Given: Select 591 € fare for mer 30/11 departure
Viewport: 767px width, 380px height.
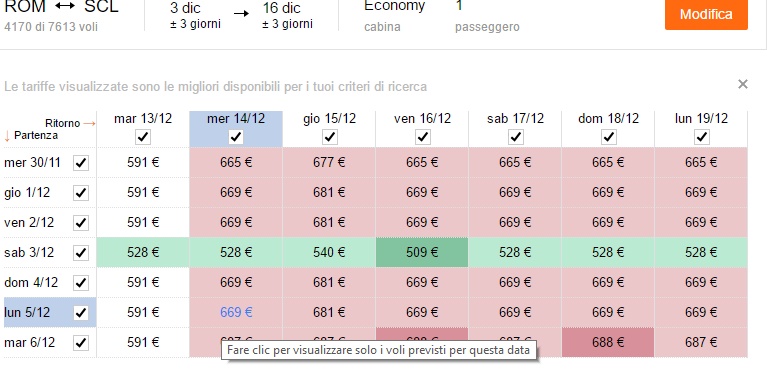Looking at the screenshot, I should tap(143, 162).
